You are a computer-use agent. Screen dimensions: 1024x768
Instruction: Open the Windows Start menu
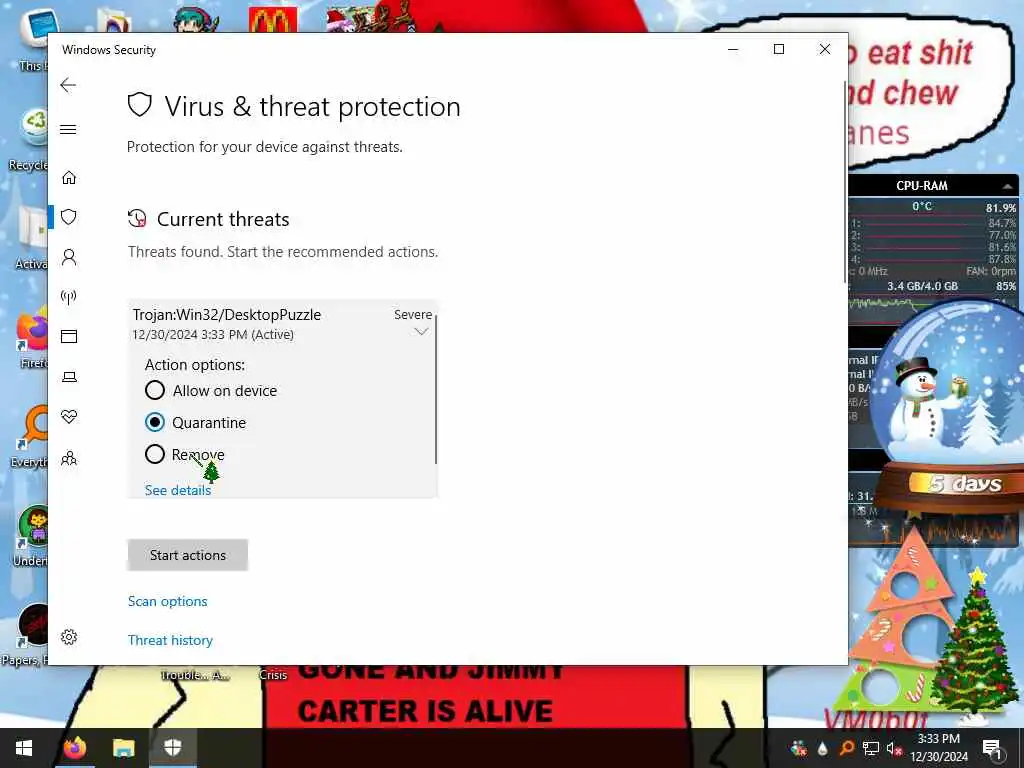click(x=24, y=748)
